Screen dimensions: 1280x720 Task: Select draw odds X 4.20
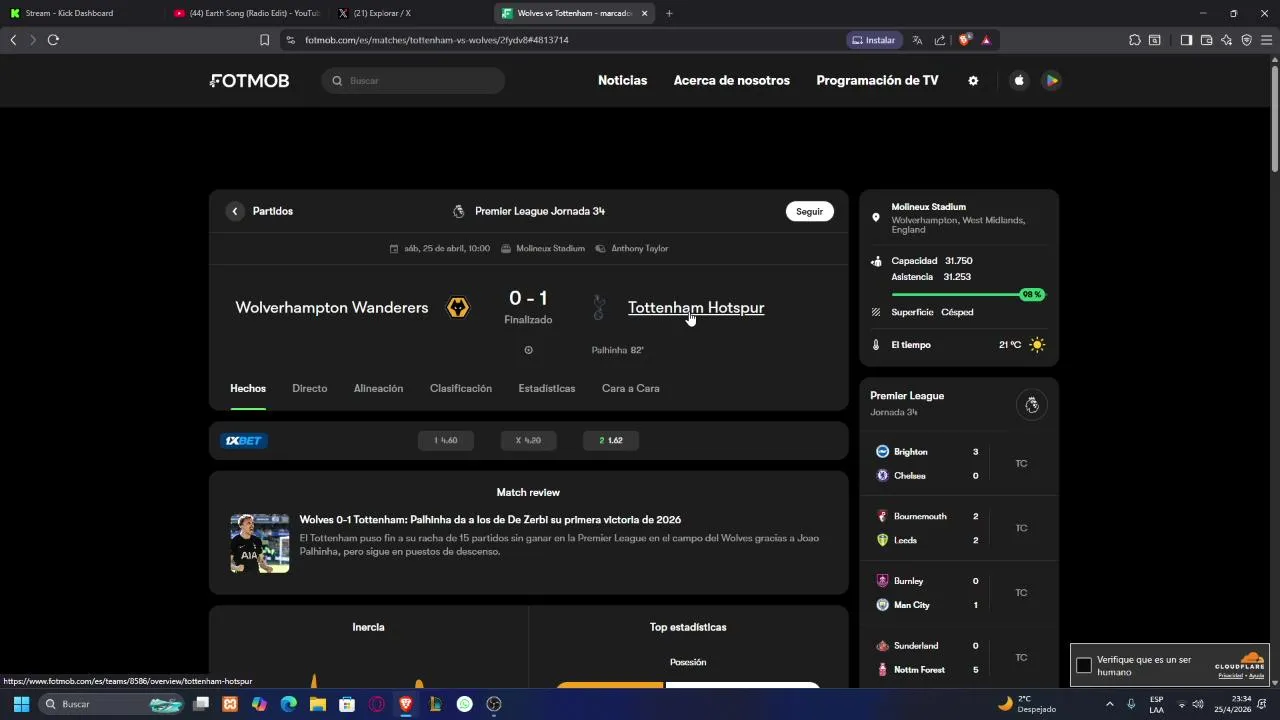pos(528,440)
